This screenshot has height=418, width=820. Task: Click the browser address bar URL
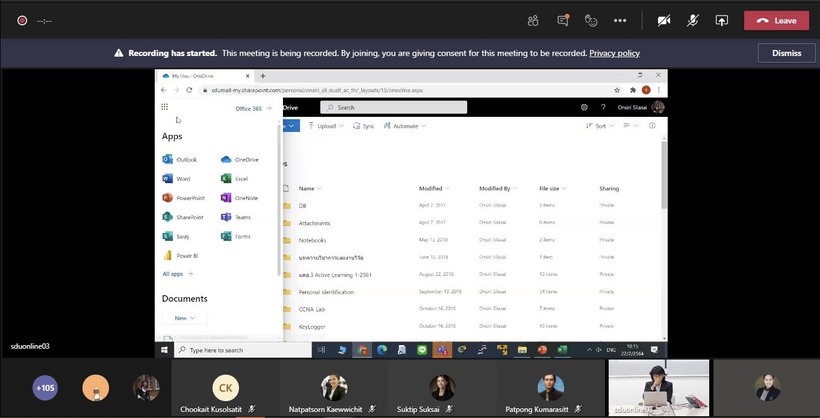tap(317, 90)
